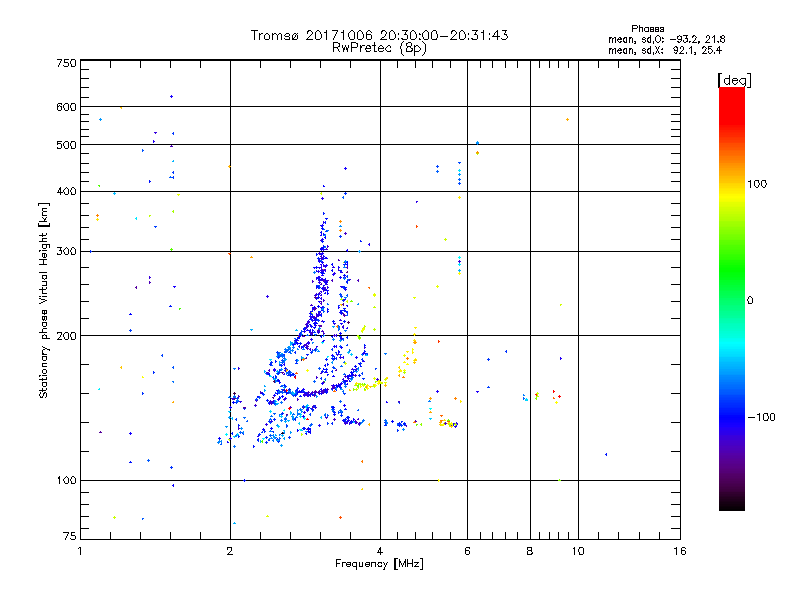Click the y-axis tick label '500'
This screenshot has height=600, width=800.
click(x=66, y=145)
